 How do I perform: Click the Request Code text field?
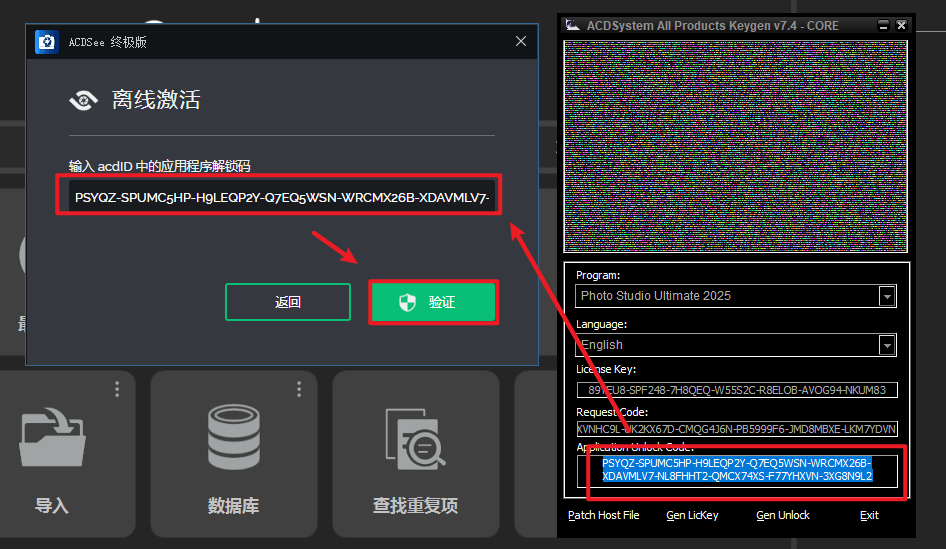(736, 429)
